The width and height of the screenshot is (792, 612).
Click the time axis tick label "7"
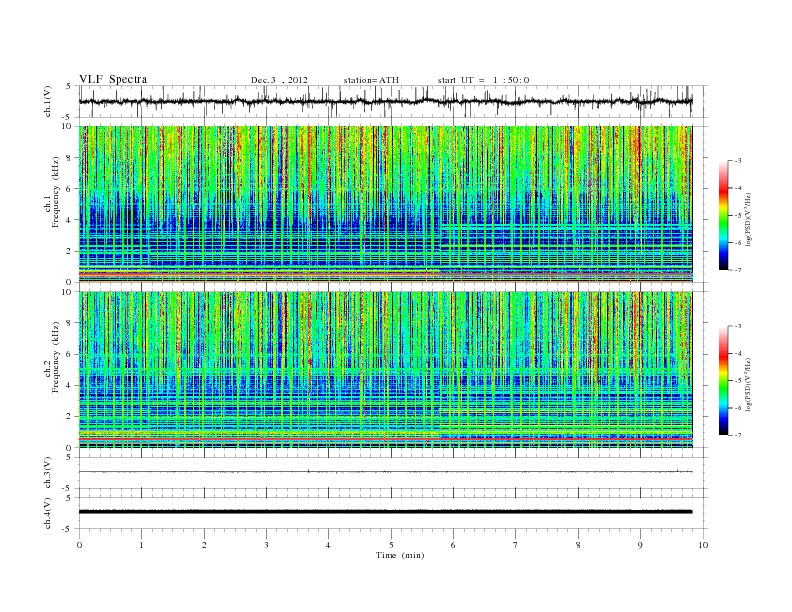[516, 545]
